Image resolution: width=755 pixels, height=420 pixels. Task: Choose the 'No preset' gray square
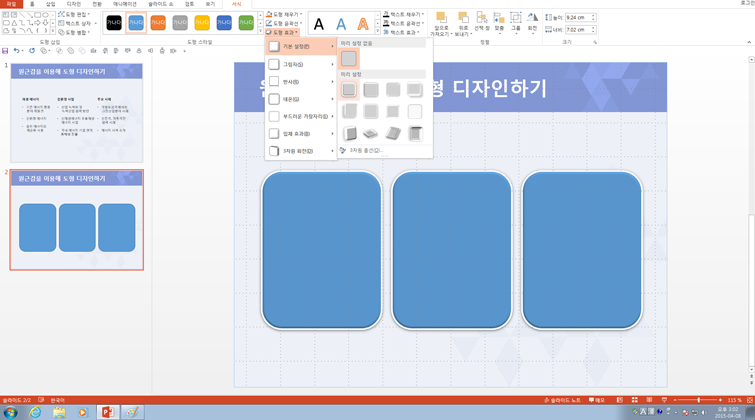349,59
